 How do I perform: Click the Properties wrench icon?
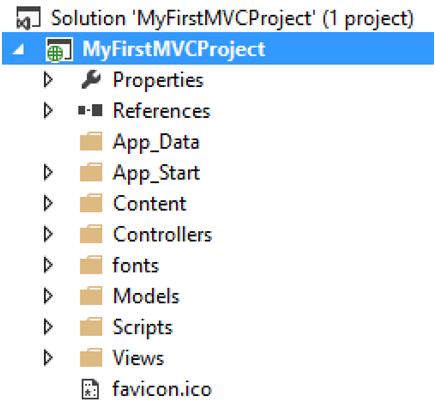(x=91, y=79)
